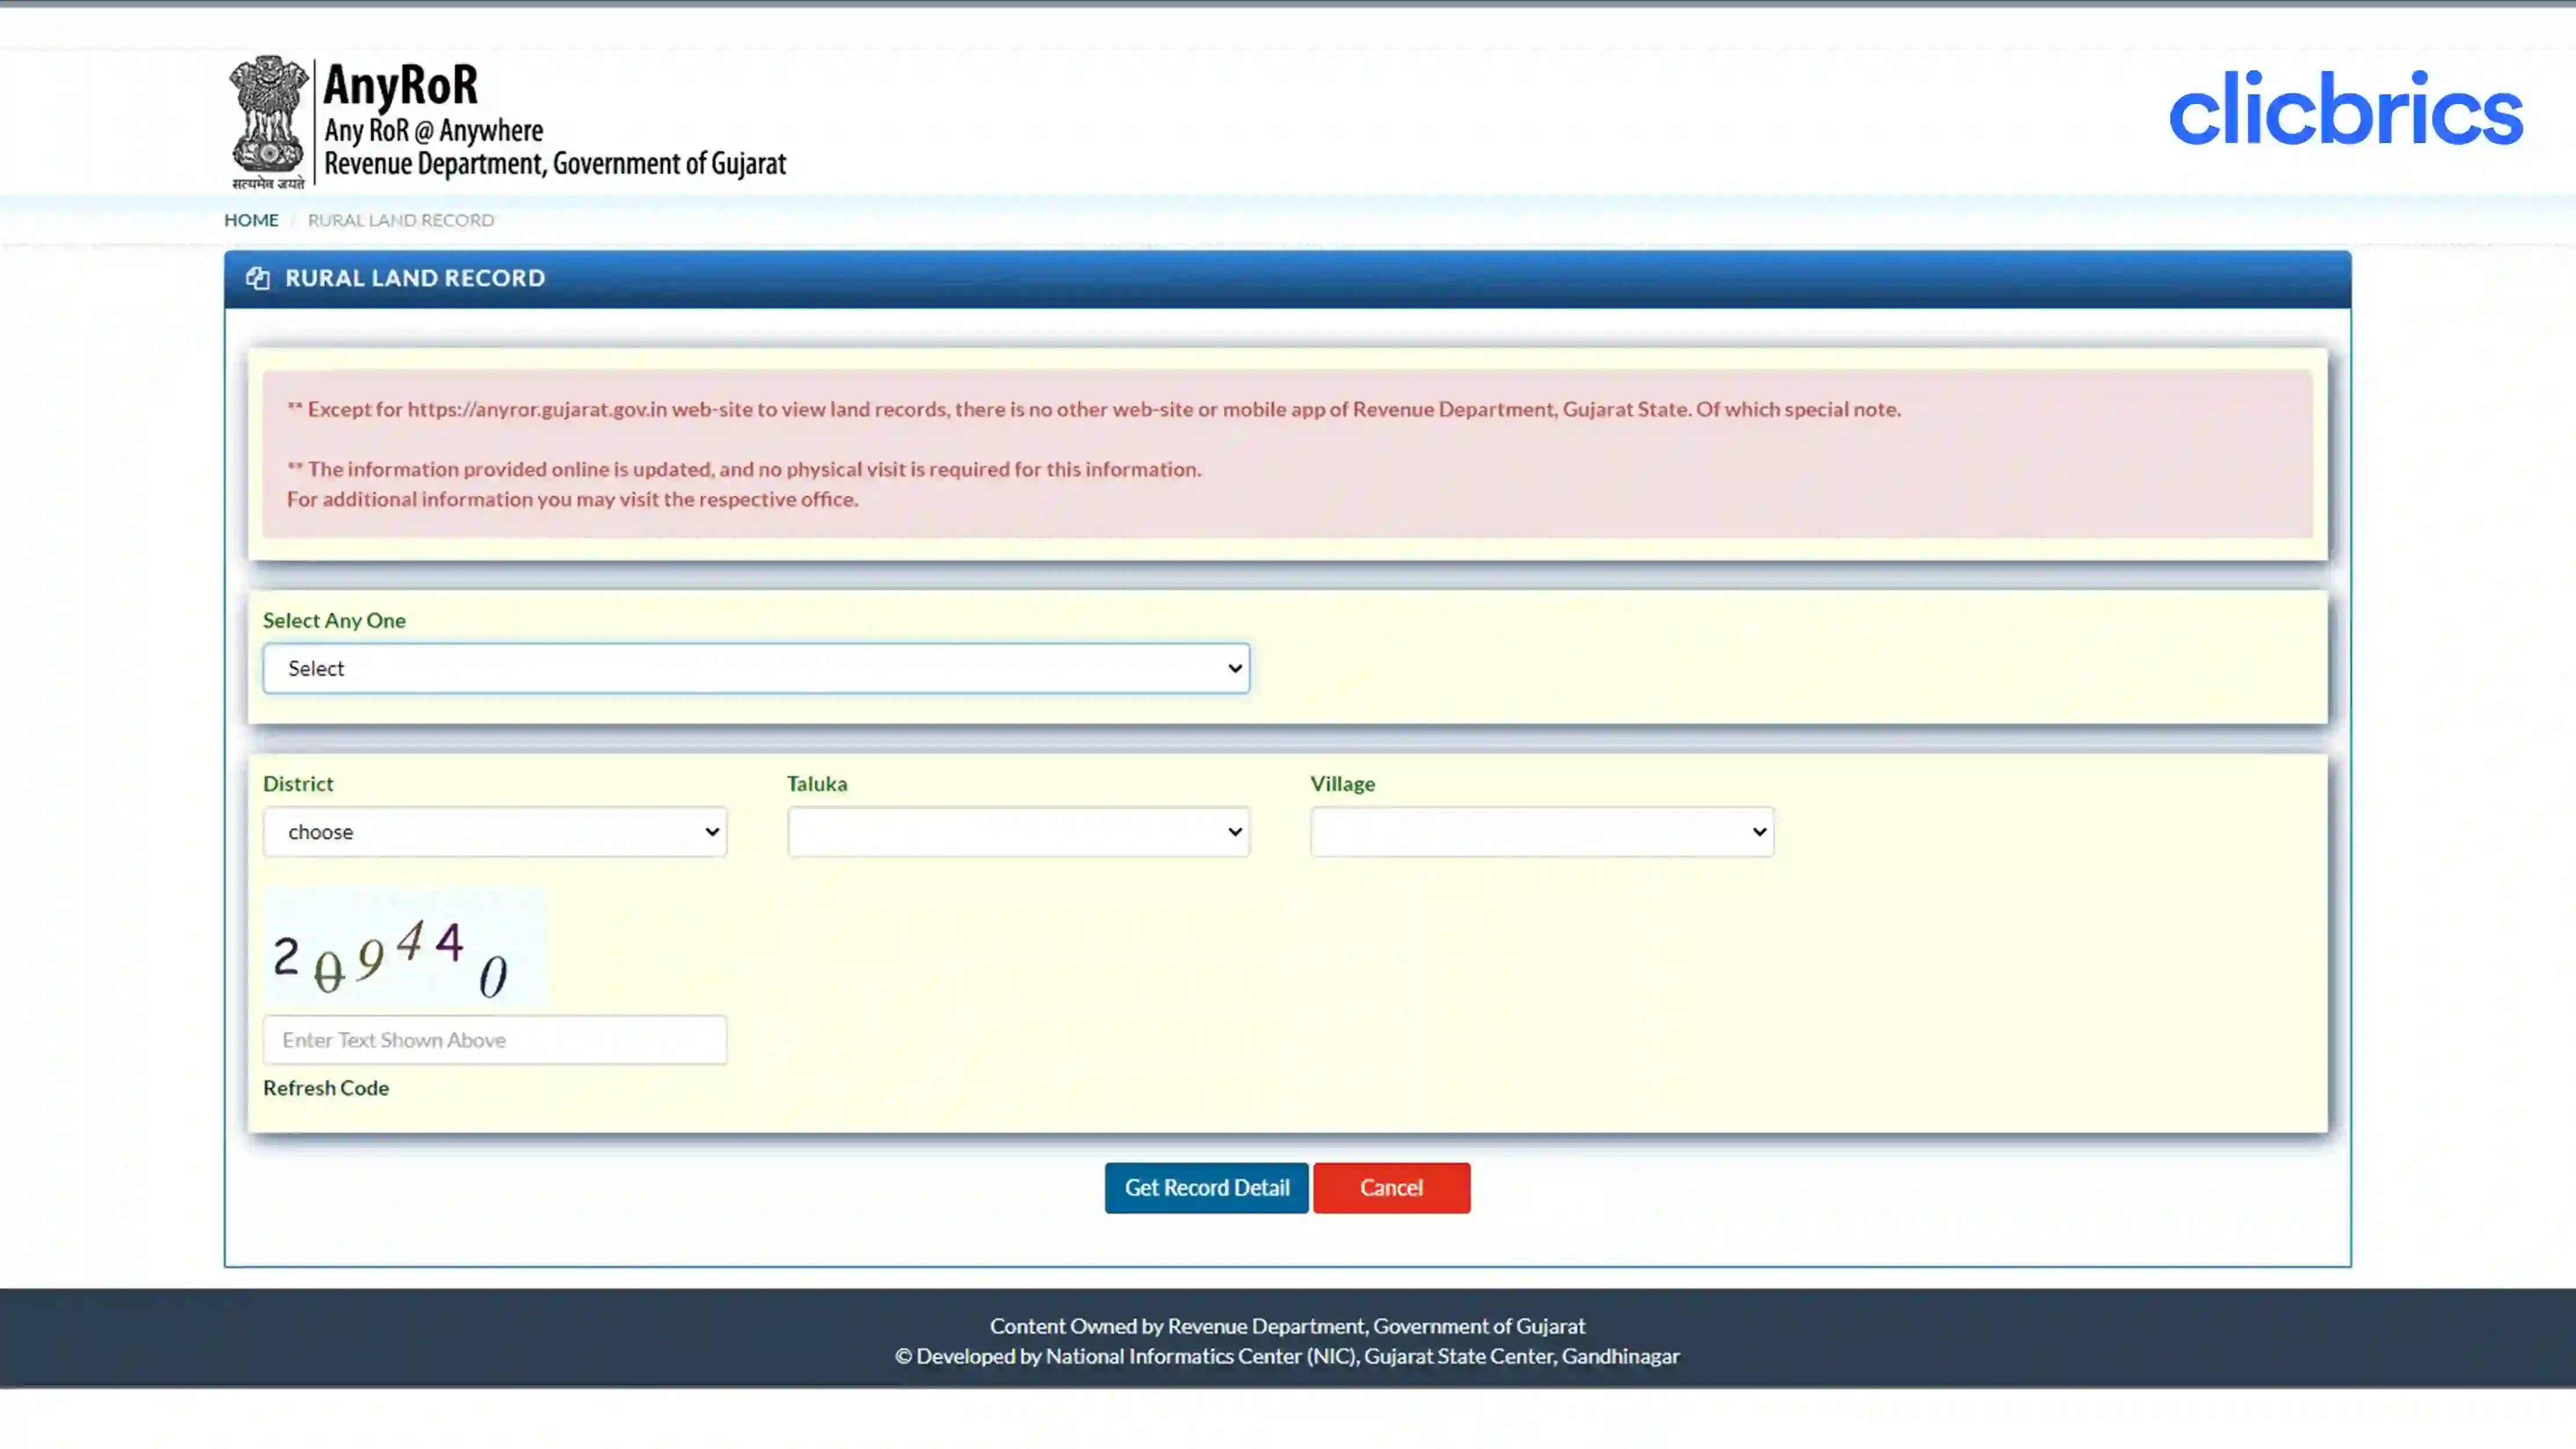Click the Rural Land Record header icon

pyautogui.click(x=257, y=278)
